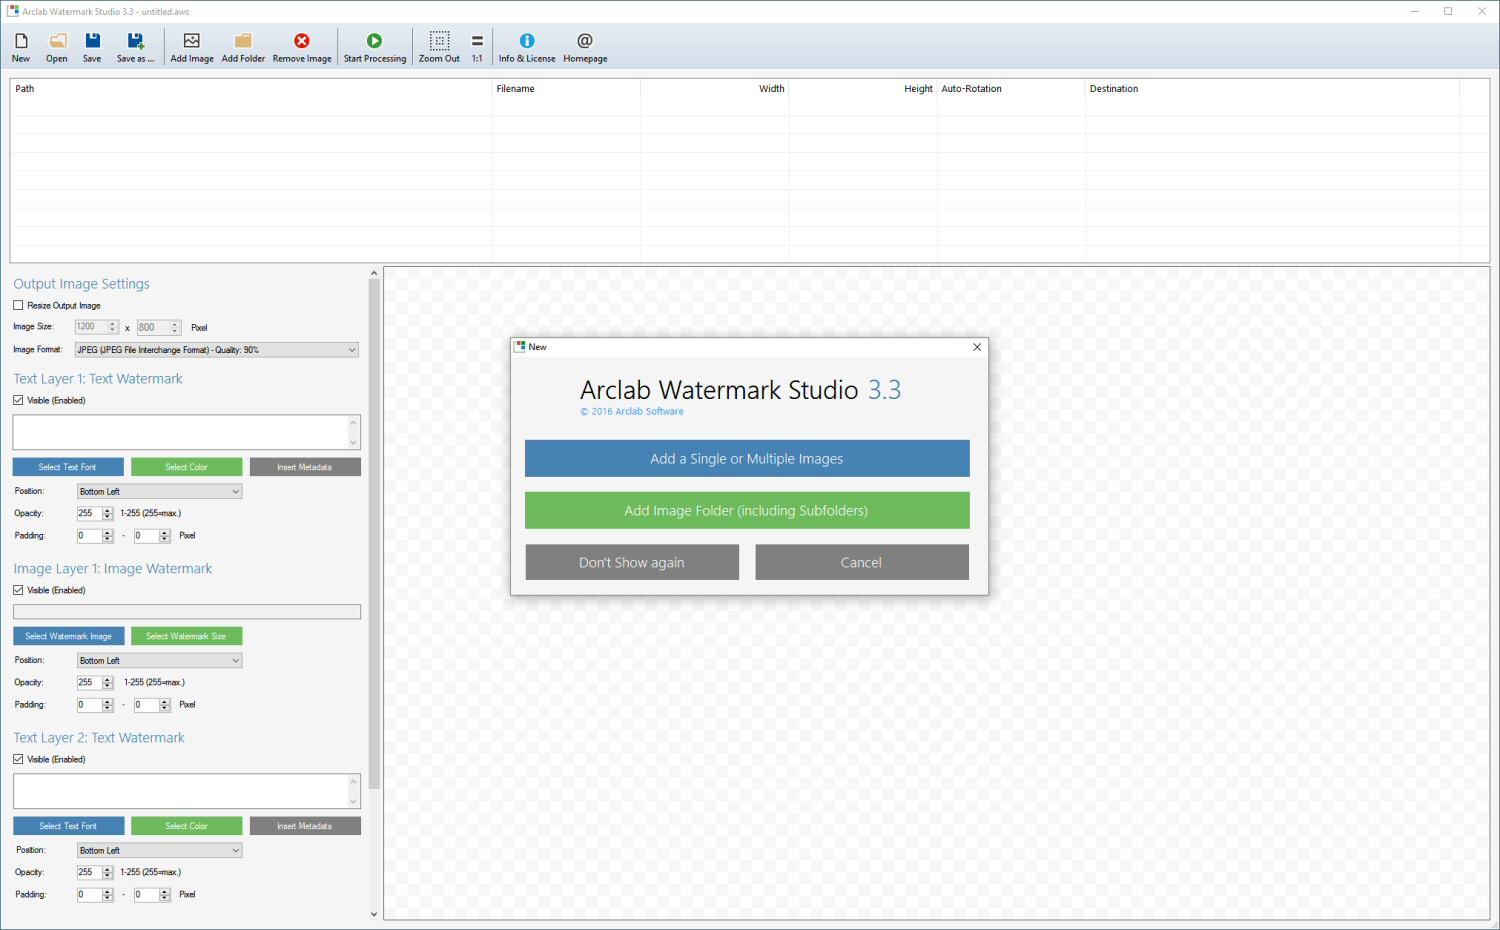
Task: Click Select Color in Text Layer 1
Action: (187, 467)
